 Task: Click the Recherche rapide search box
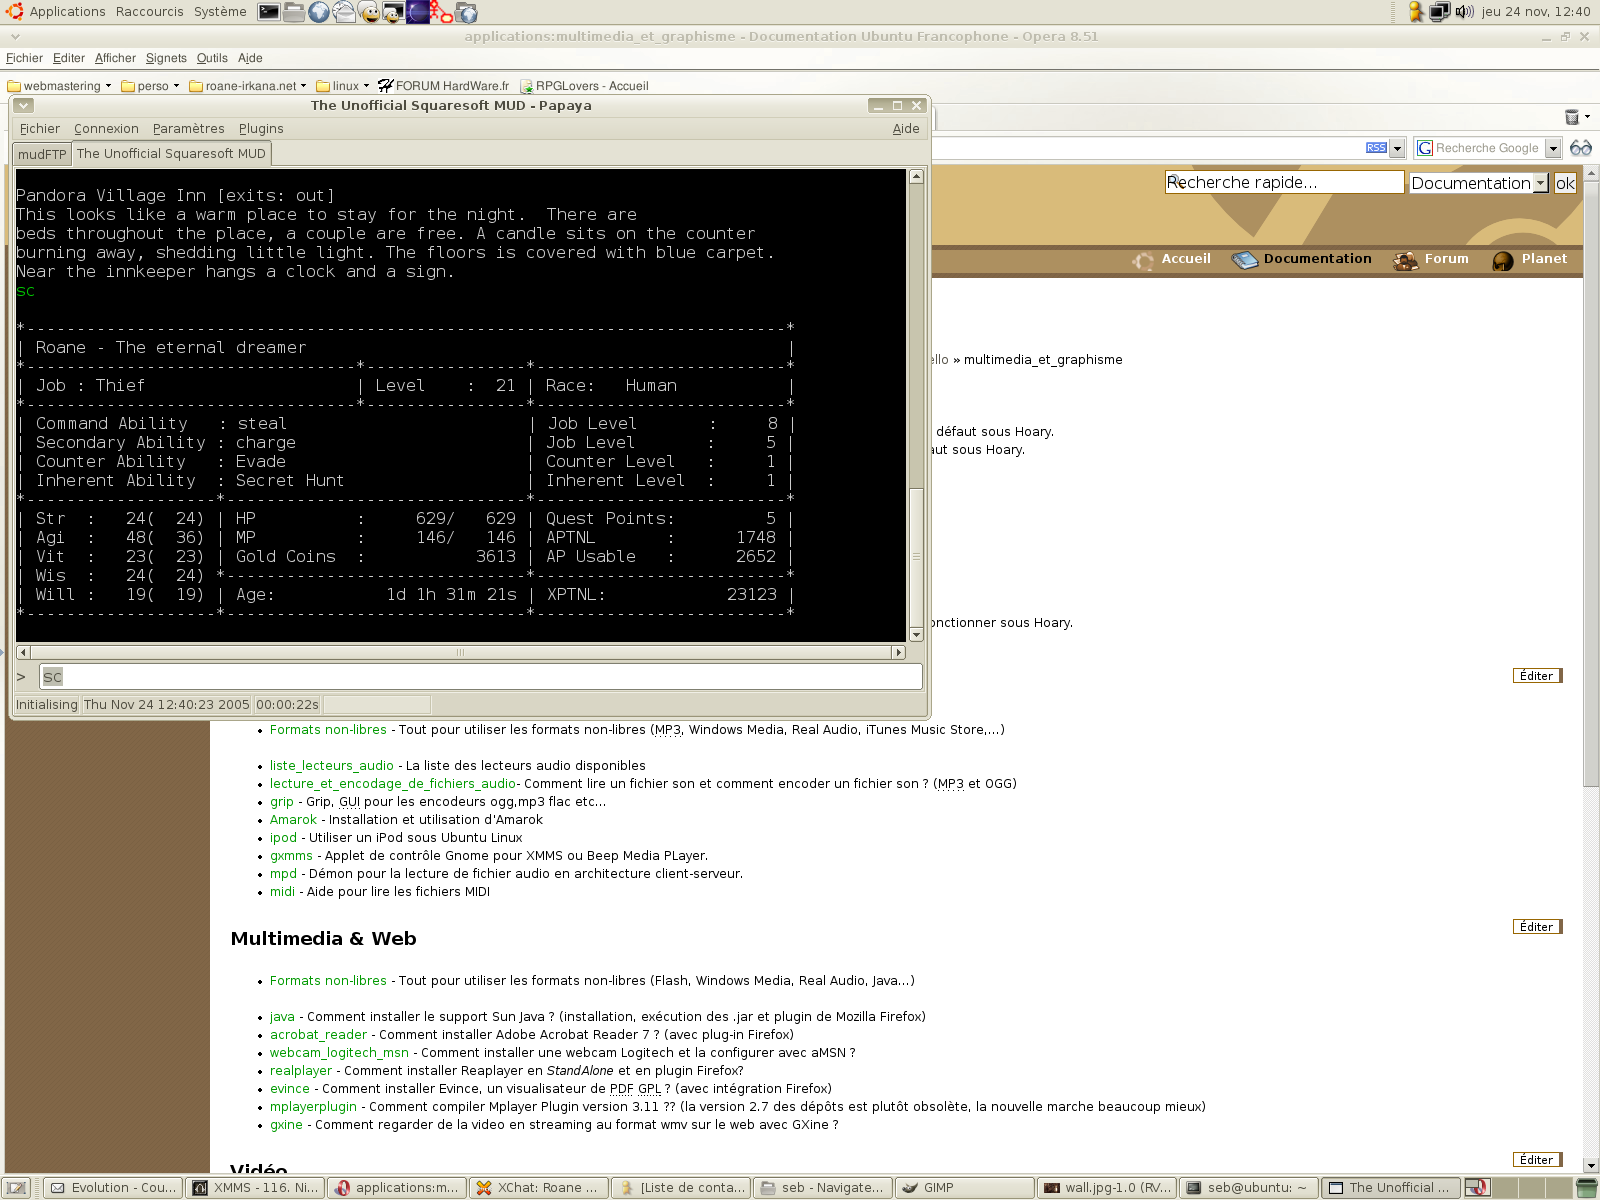click(1284, 182)
